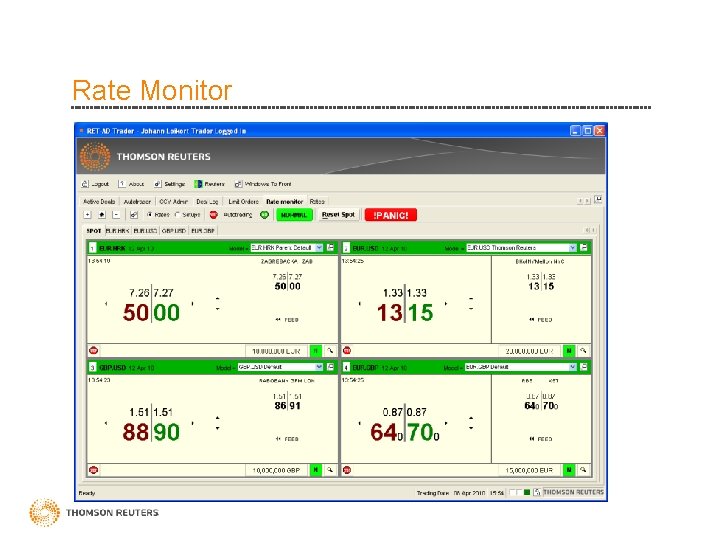The width and height of the screenshot is (720, 540).
Task: Click the Reuters toolbar icon
Action: pos(209,184)
